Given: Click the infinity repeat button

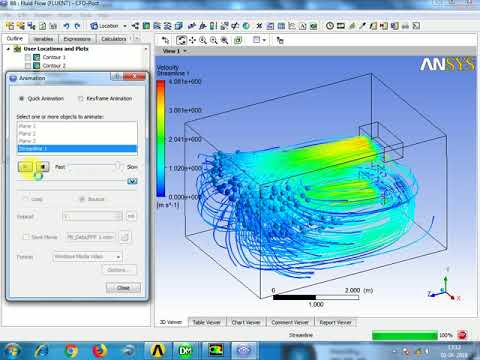Looking at the screenshot, I should [131, 216].
